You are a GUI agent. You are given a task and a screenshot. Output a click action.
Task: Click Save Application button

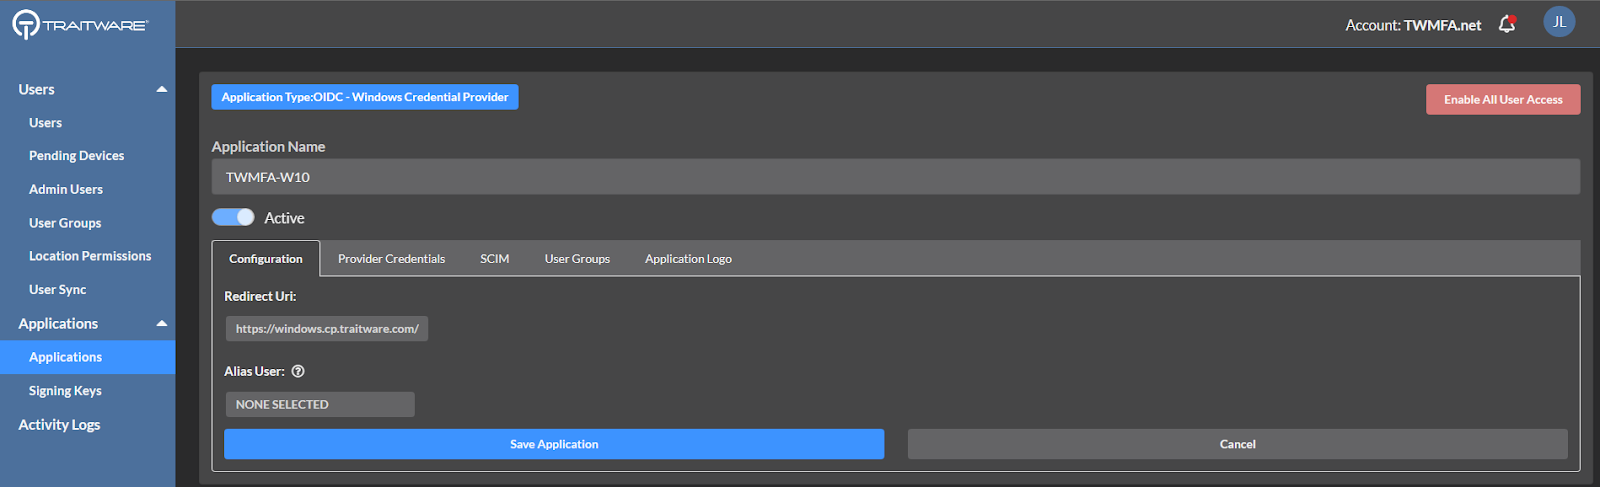click(554, 444)
